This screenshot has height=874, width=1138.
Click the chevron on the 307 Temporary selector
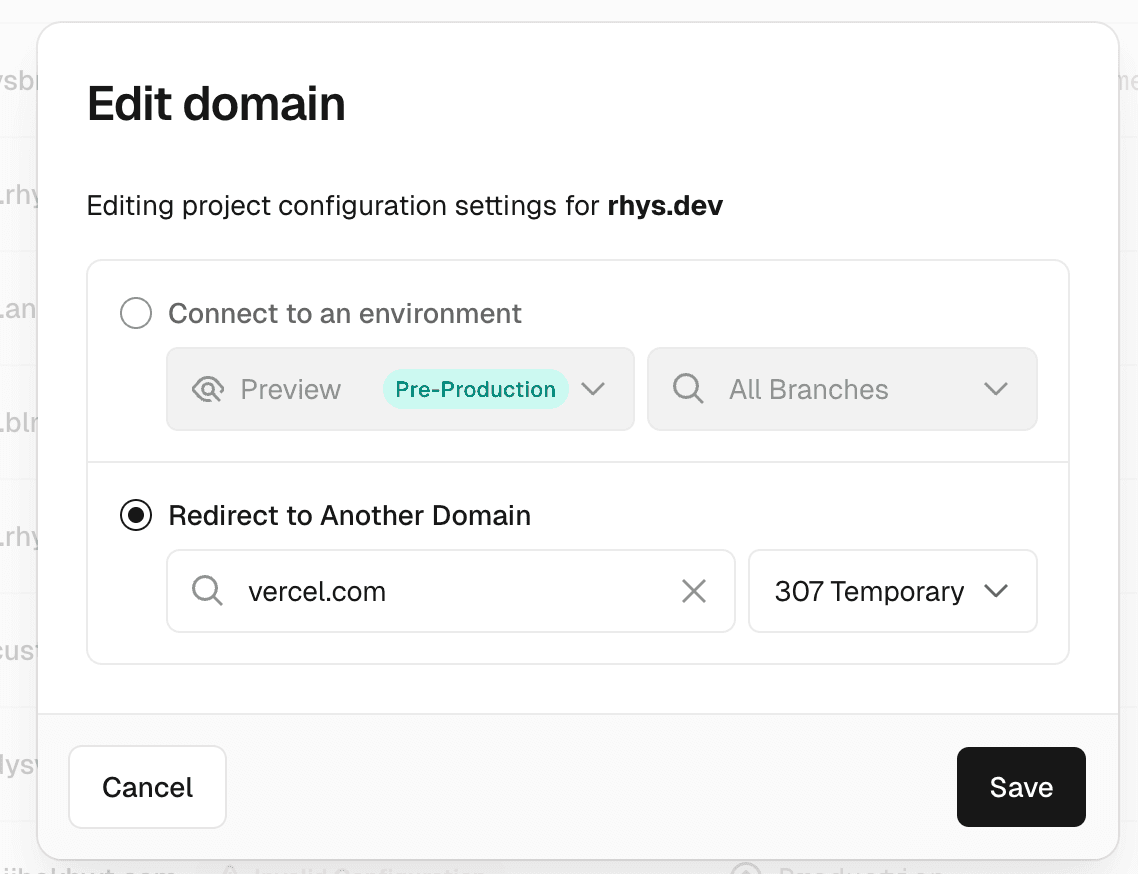[x=996, y=591]
